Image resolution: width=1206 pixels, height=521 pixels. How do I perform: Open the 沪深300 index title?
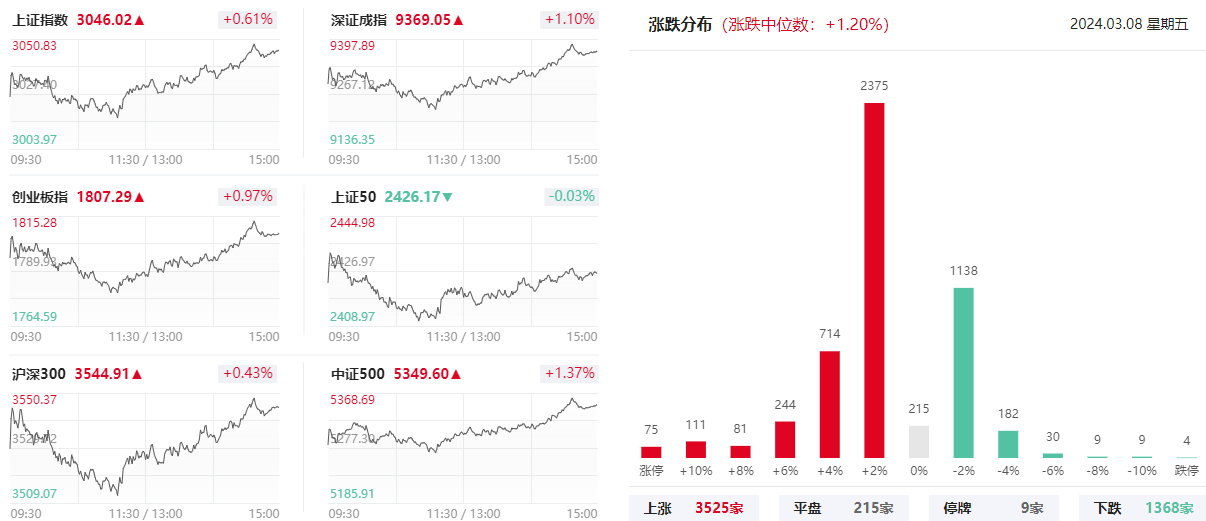[39, 374]
